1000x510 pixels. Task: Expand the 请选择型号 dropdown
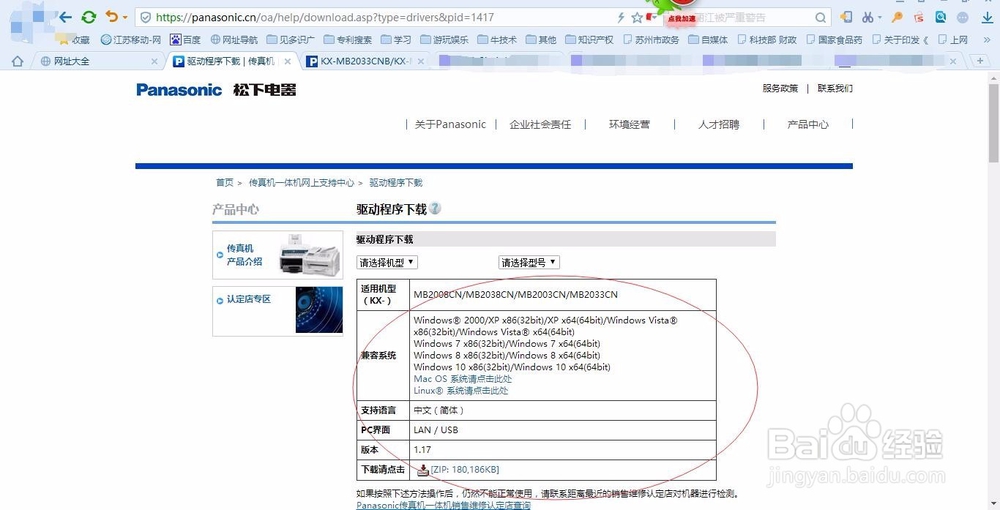tap(529, 262)
